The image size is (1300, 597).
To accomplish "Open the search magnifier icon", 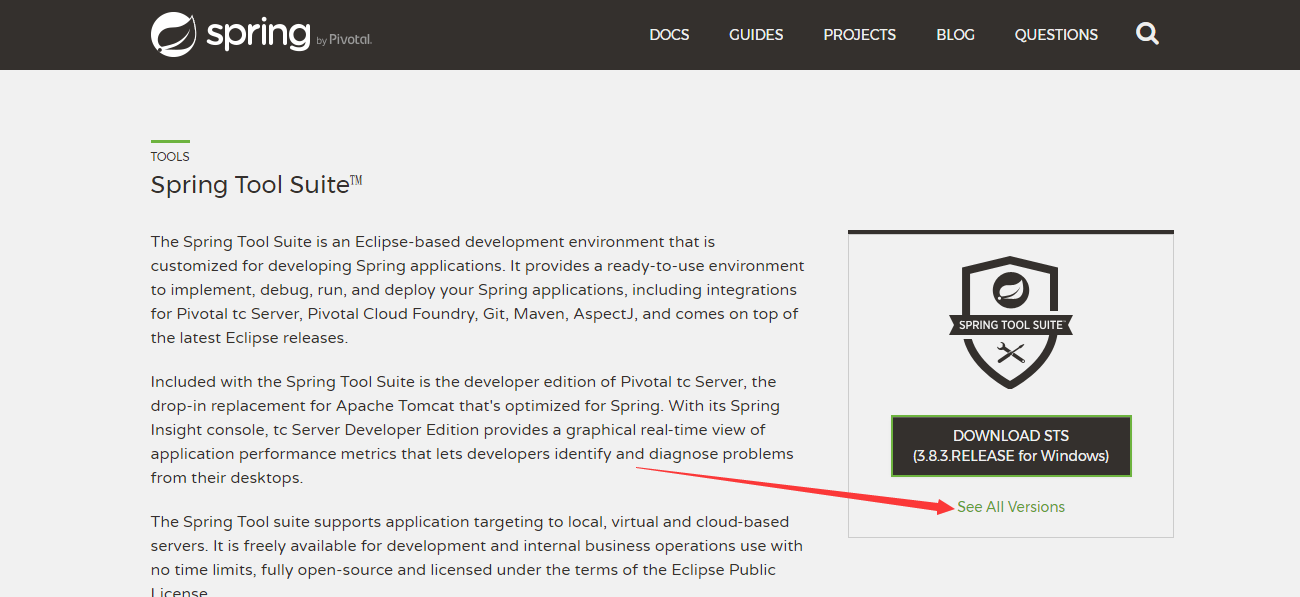I will click(1148, 34).
